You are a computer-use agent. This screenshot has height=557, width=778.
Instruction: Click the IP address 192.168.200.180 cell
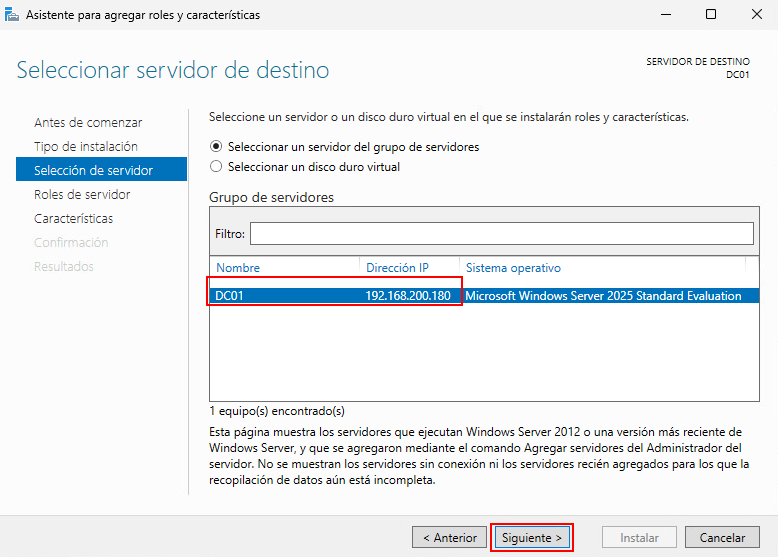pyautogui.click(x=408, y=296)
